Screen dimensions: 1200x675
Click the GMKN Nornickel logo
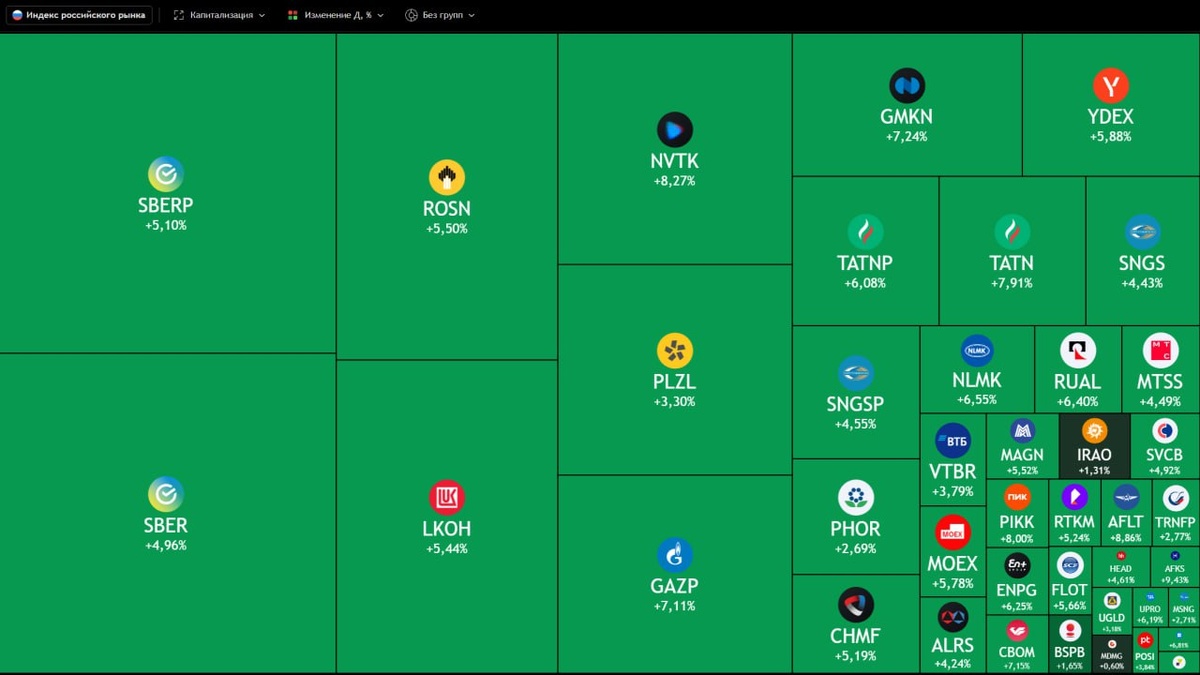click(x=907, y=86)
